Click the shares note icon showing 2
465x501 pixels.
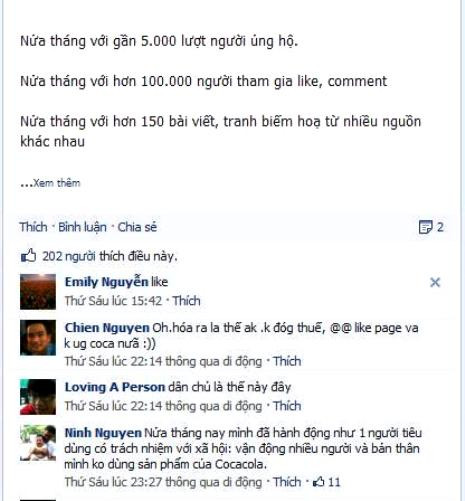[x=426, y=227]
